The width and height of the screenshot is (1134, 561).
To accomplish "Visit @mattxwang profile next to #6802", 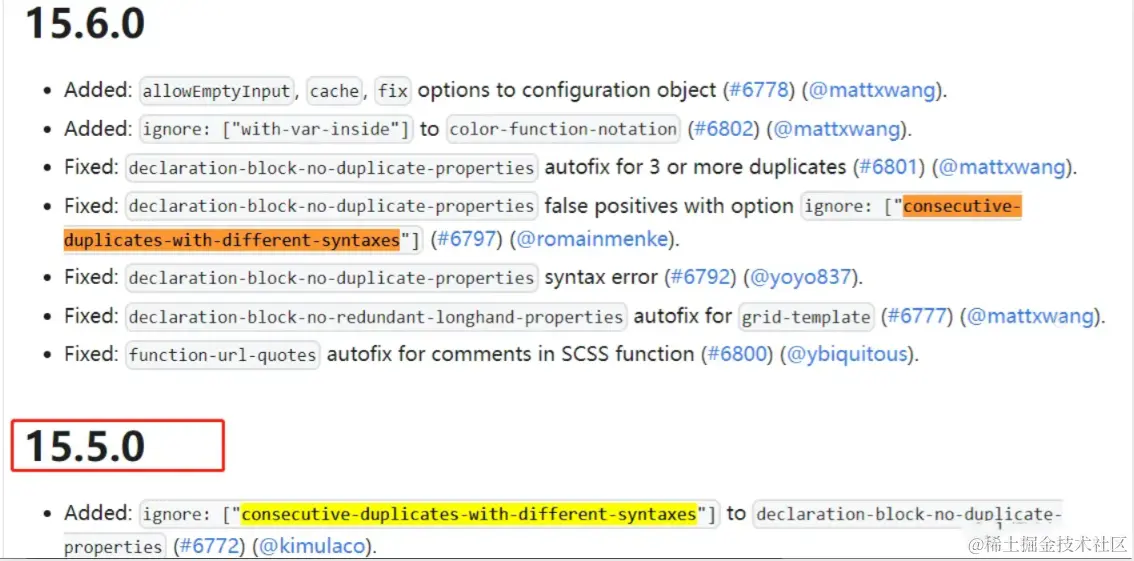I will [836, 129].
